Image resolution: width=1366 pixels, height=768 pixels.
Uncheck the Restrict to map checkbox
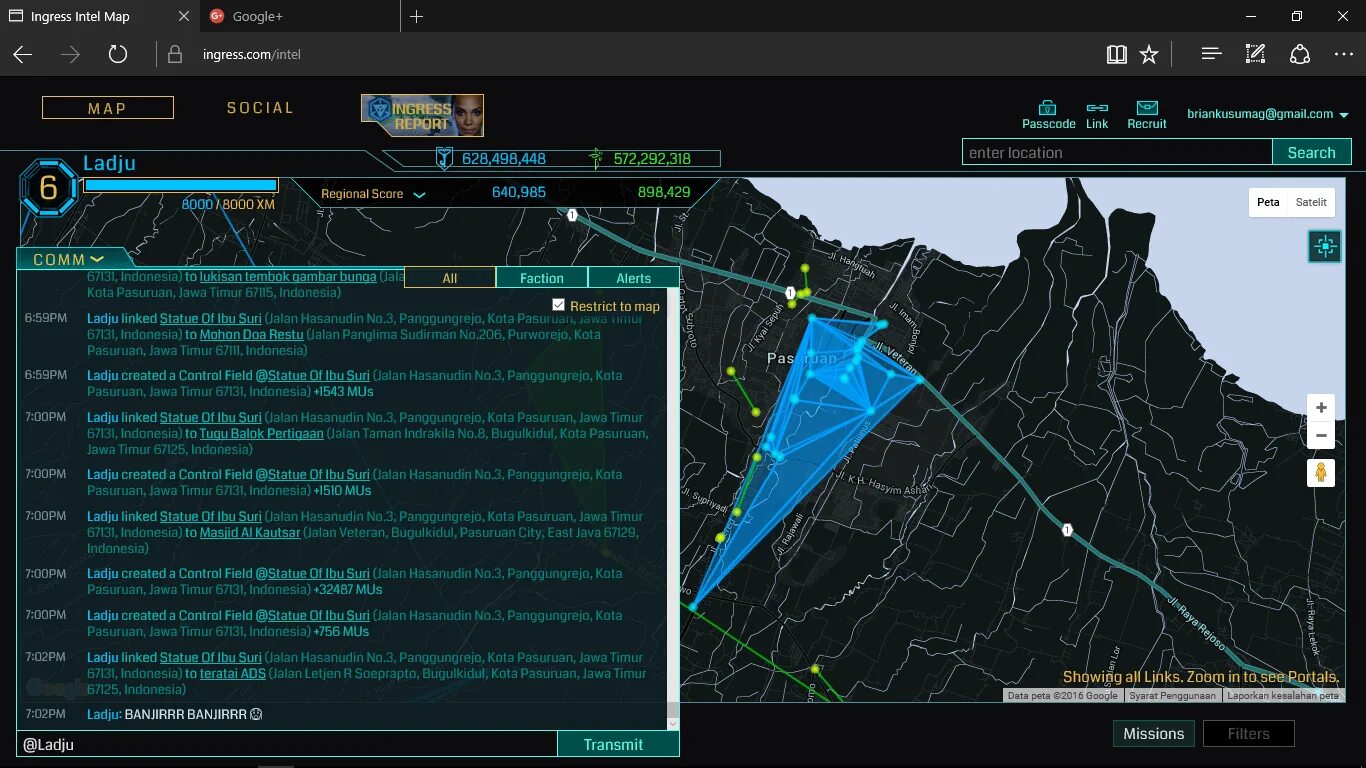coord(559,305)
